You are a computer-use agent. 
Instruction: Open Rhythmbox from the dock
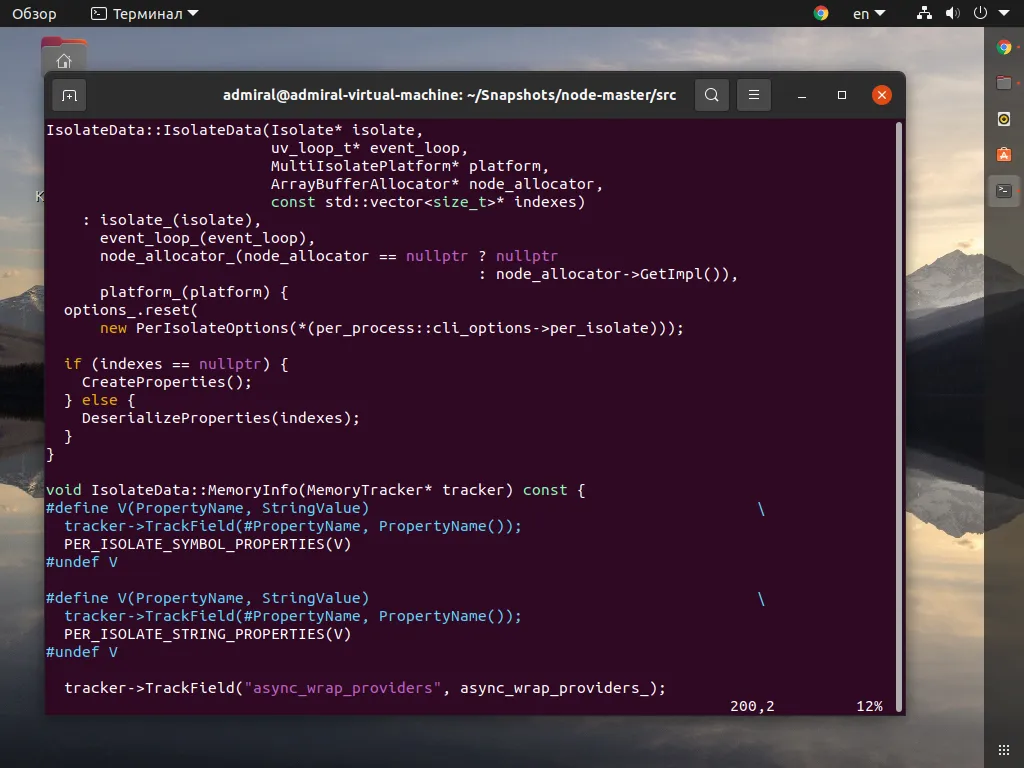coord(1004,119)
